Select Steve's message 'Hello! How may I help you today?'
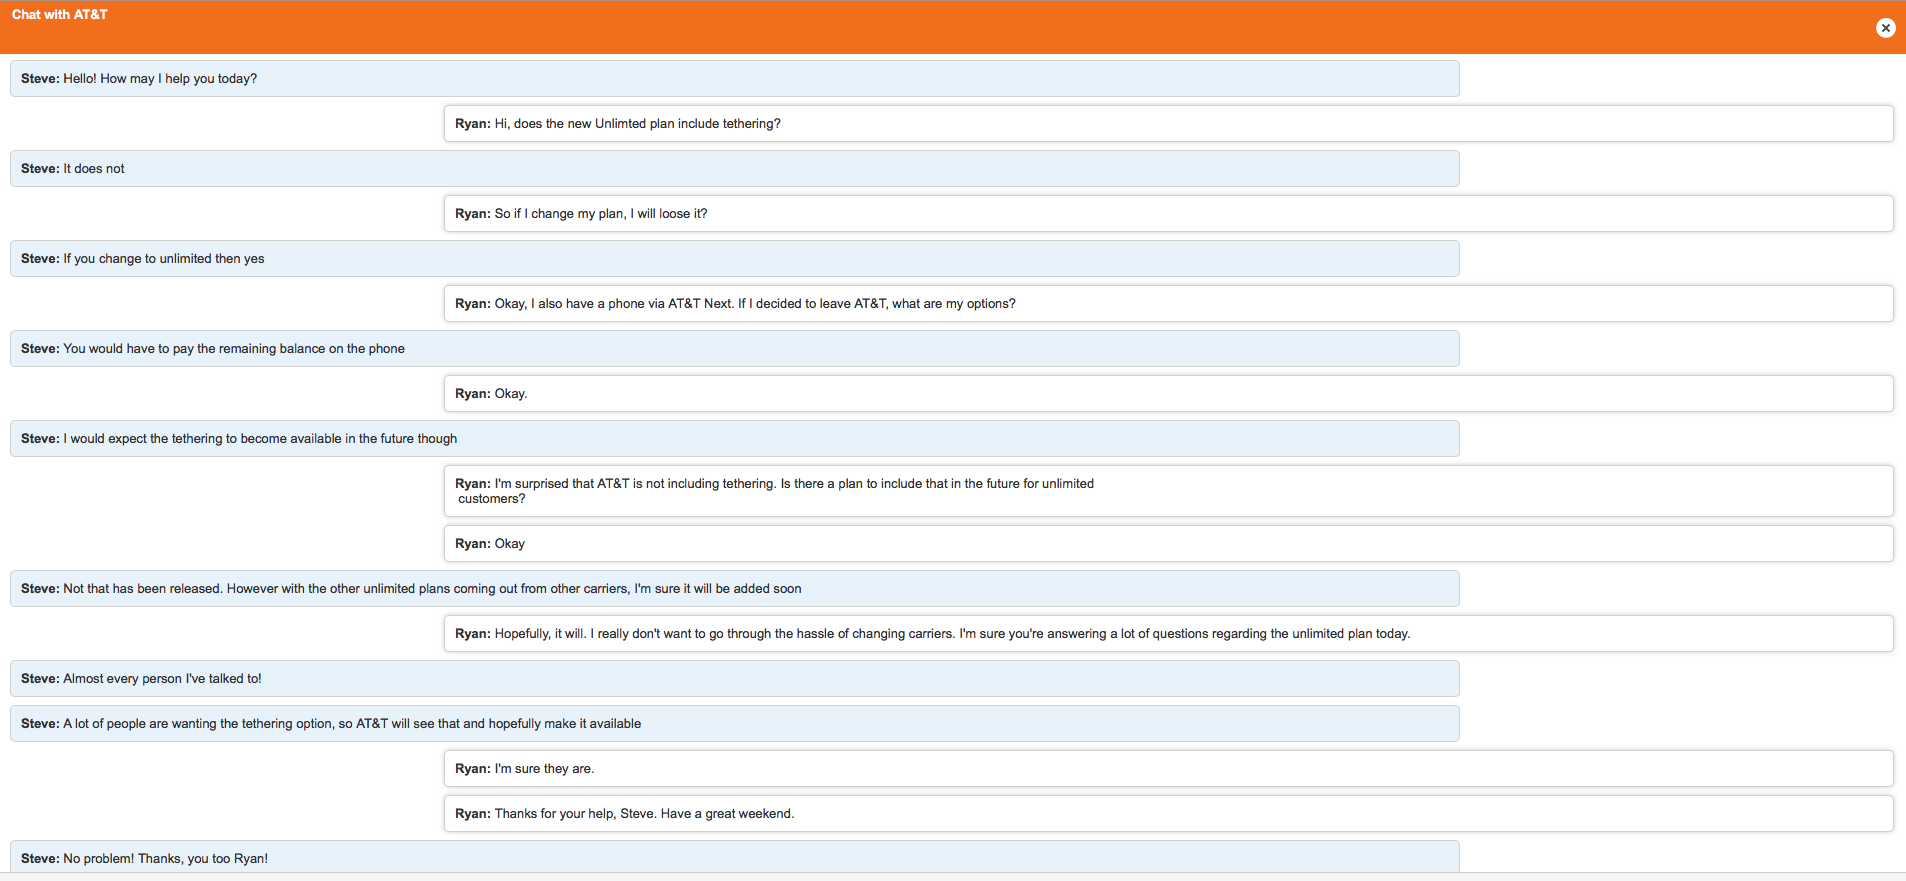Image resolution: width=1906 pixels, height=881 pixels. [735, 78]
